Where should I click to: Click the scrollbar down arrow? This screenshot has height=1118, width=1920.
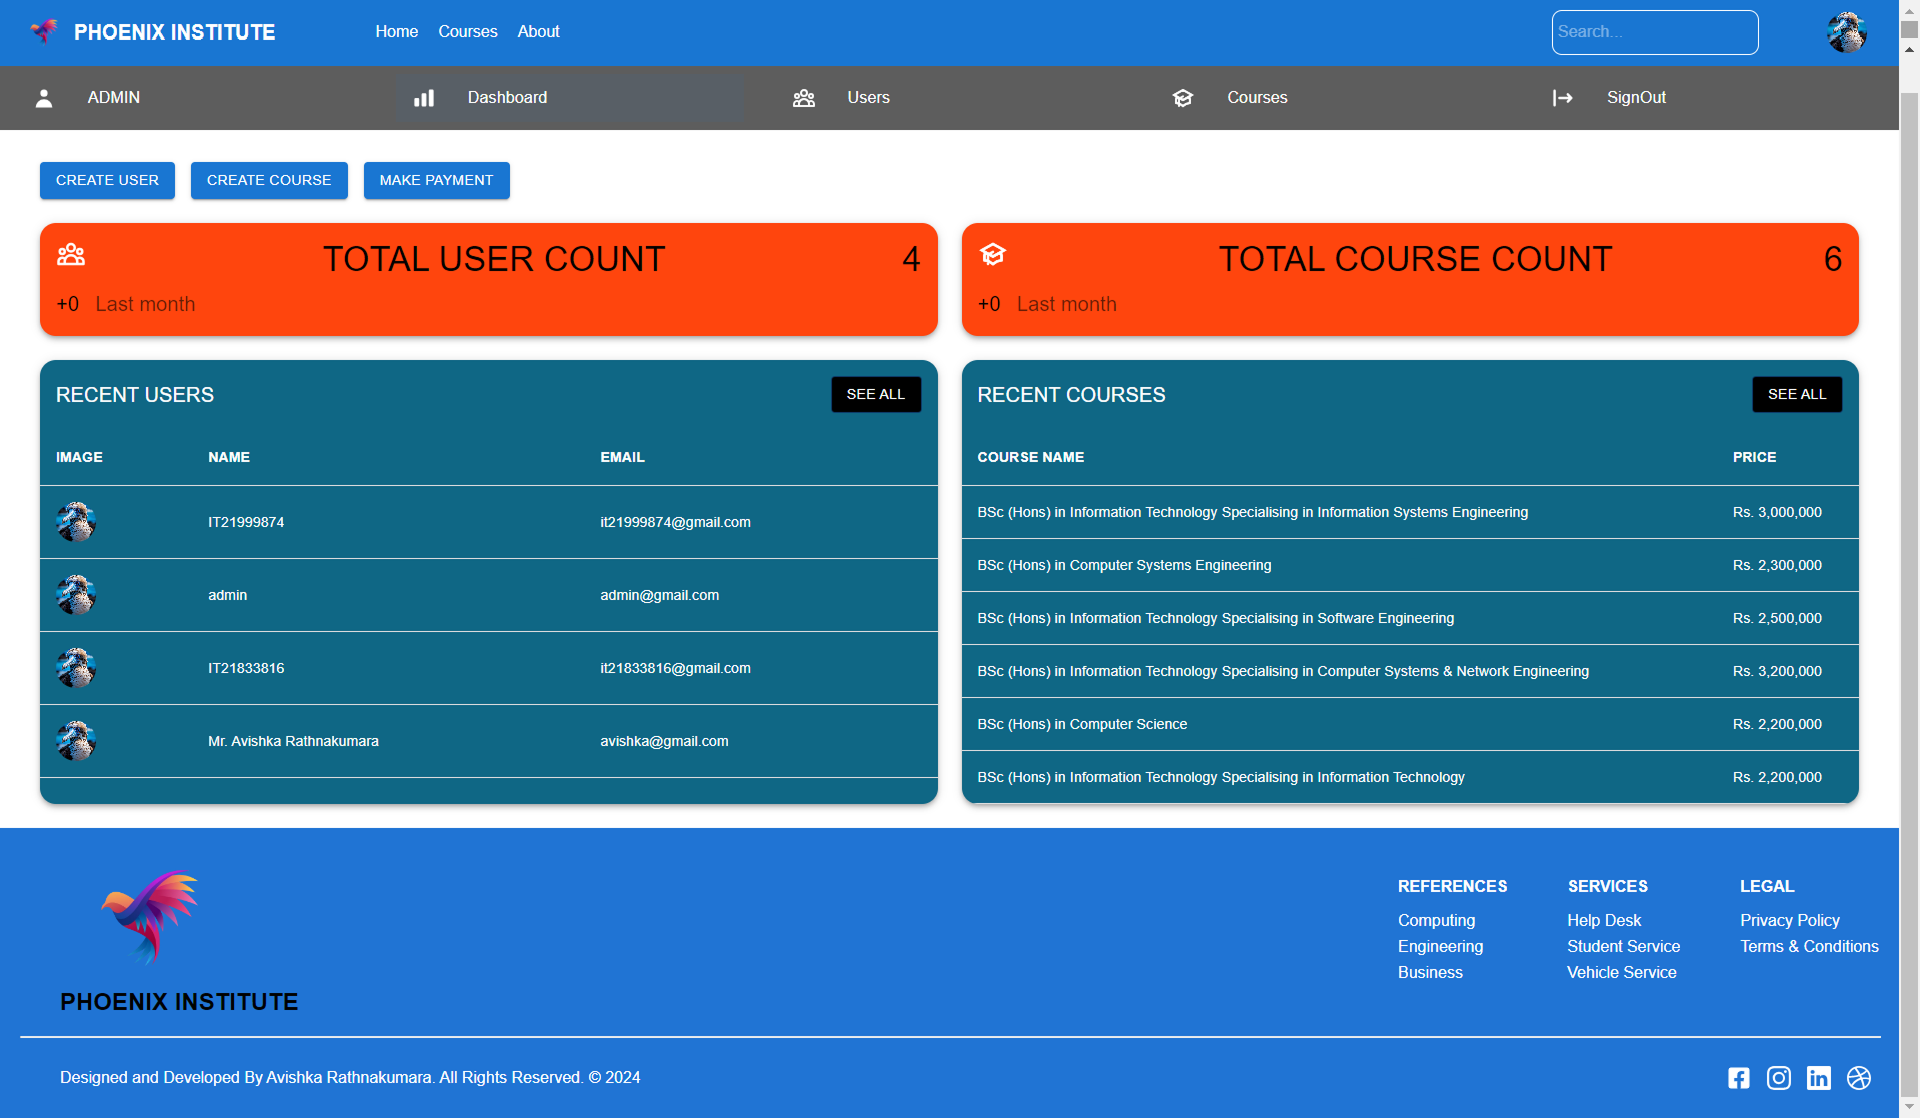click(x=1908, y=1105)
